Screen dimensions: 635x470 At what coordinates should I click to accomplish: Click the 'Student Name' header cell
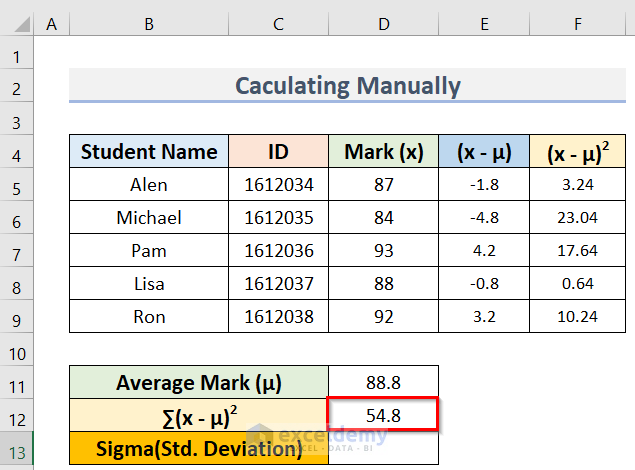click(x=149, y=151)
